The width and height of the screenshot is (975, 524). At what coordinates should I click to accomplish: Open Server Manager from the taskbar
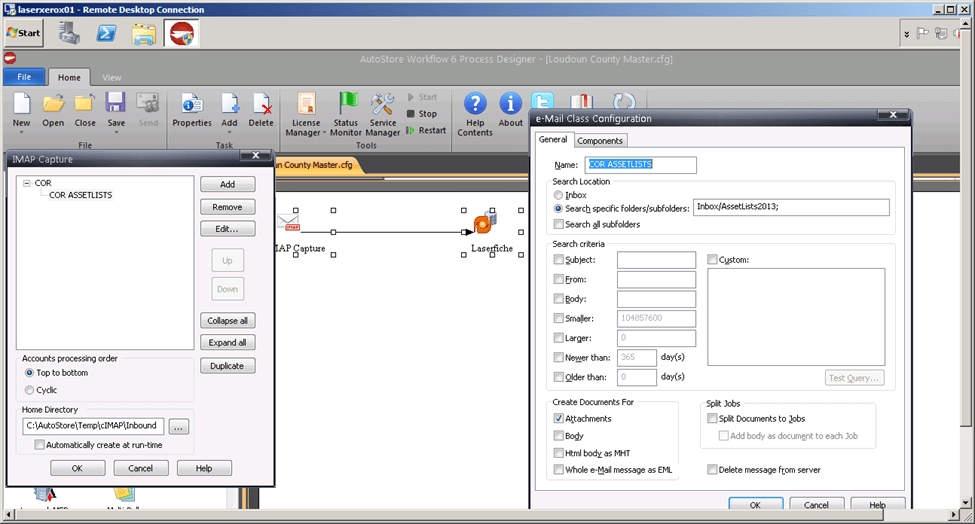tap(69, 33)
